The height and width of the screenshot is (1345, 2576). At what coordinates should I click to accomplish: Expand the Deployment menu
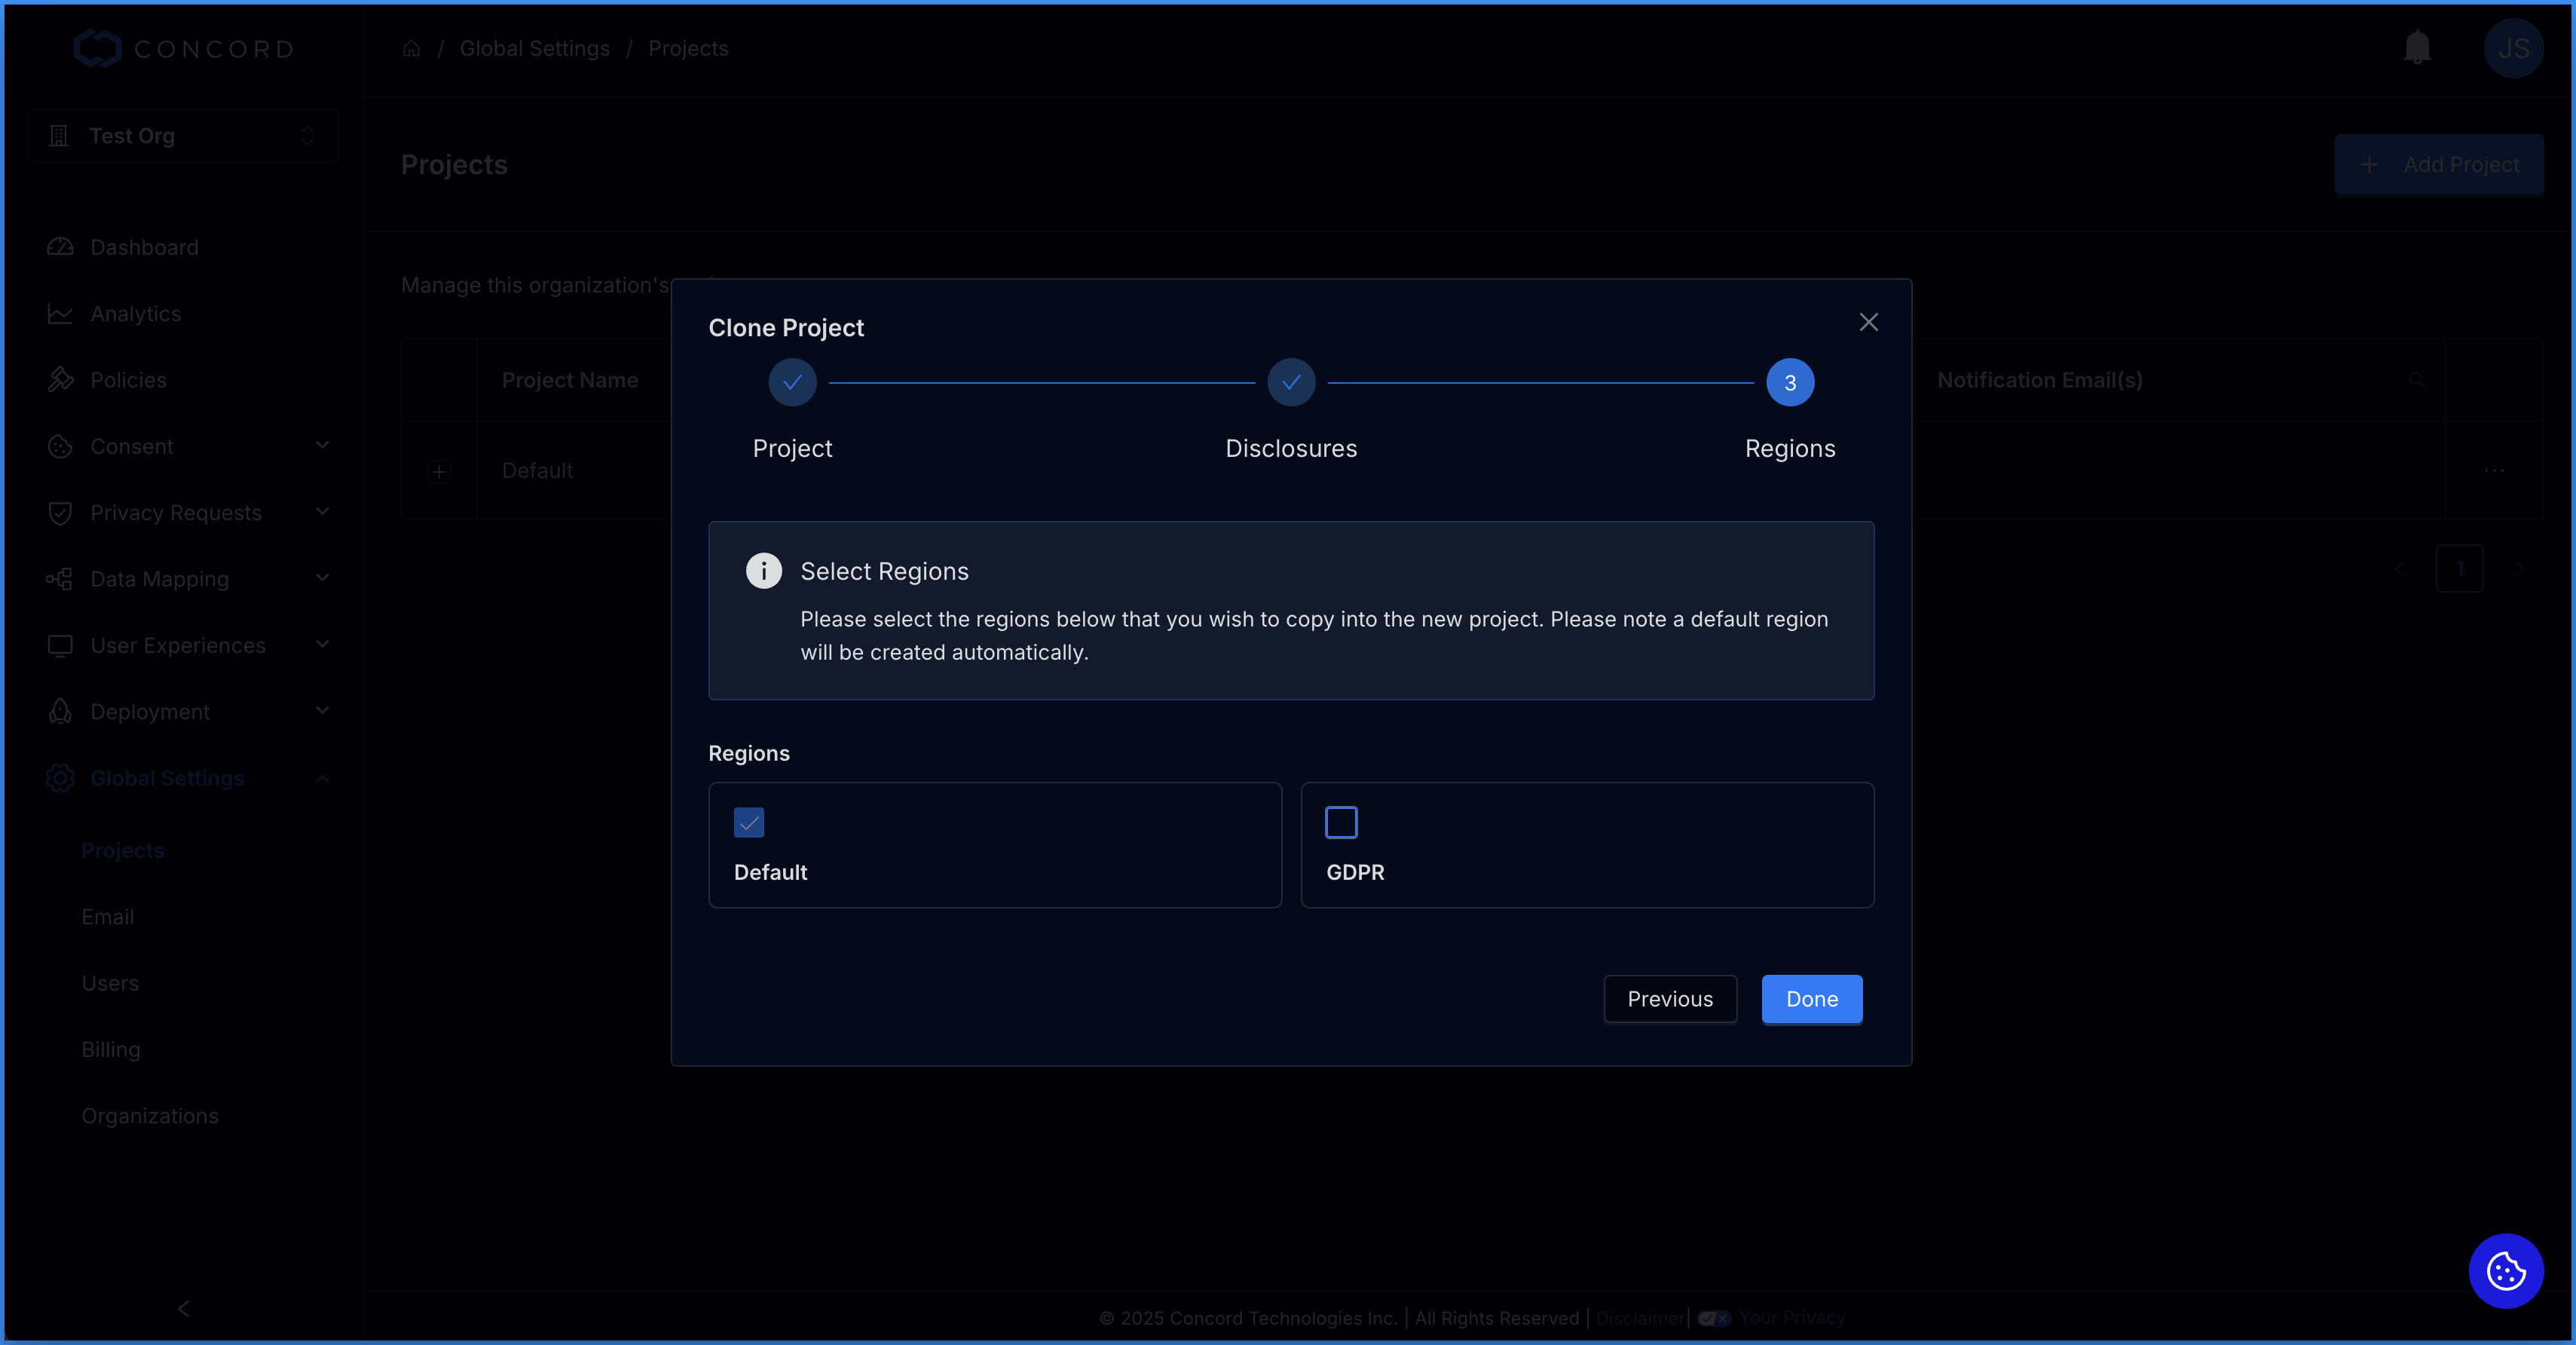pyautogui.click(x=186, y=711)
